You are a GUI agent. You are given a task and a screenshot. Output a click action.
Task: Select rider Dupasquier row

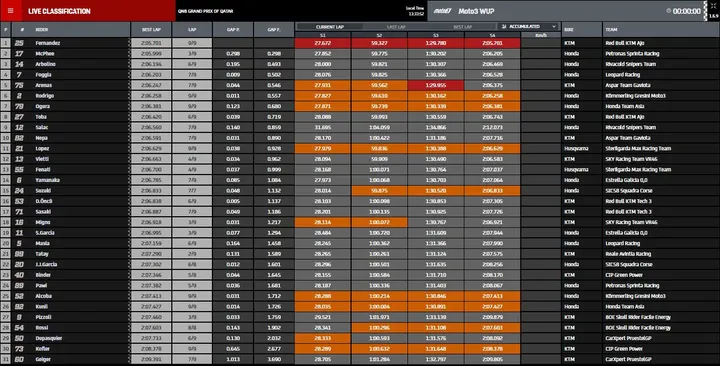click(x=360, y=339)
